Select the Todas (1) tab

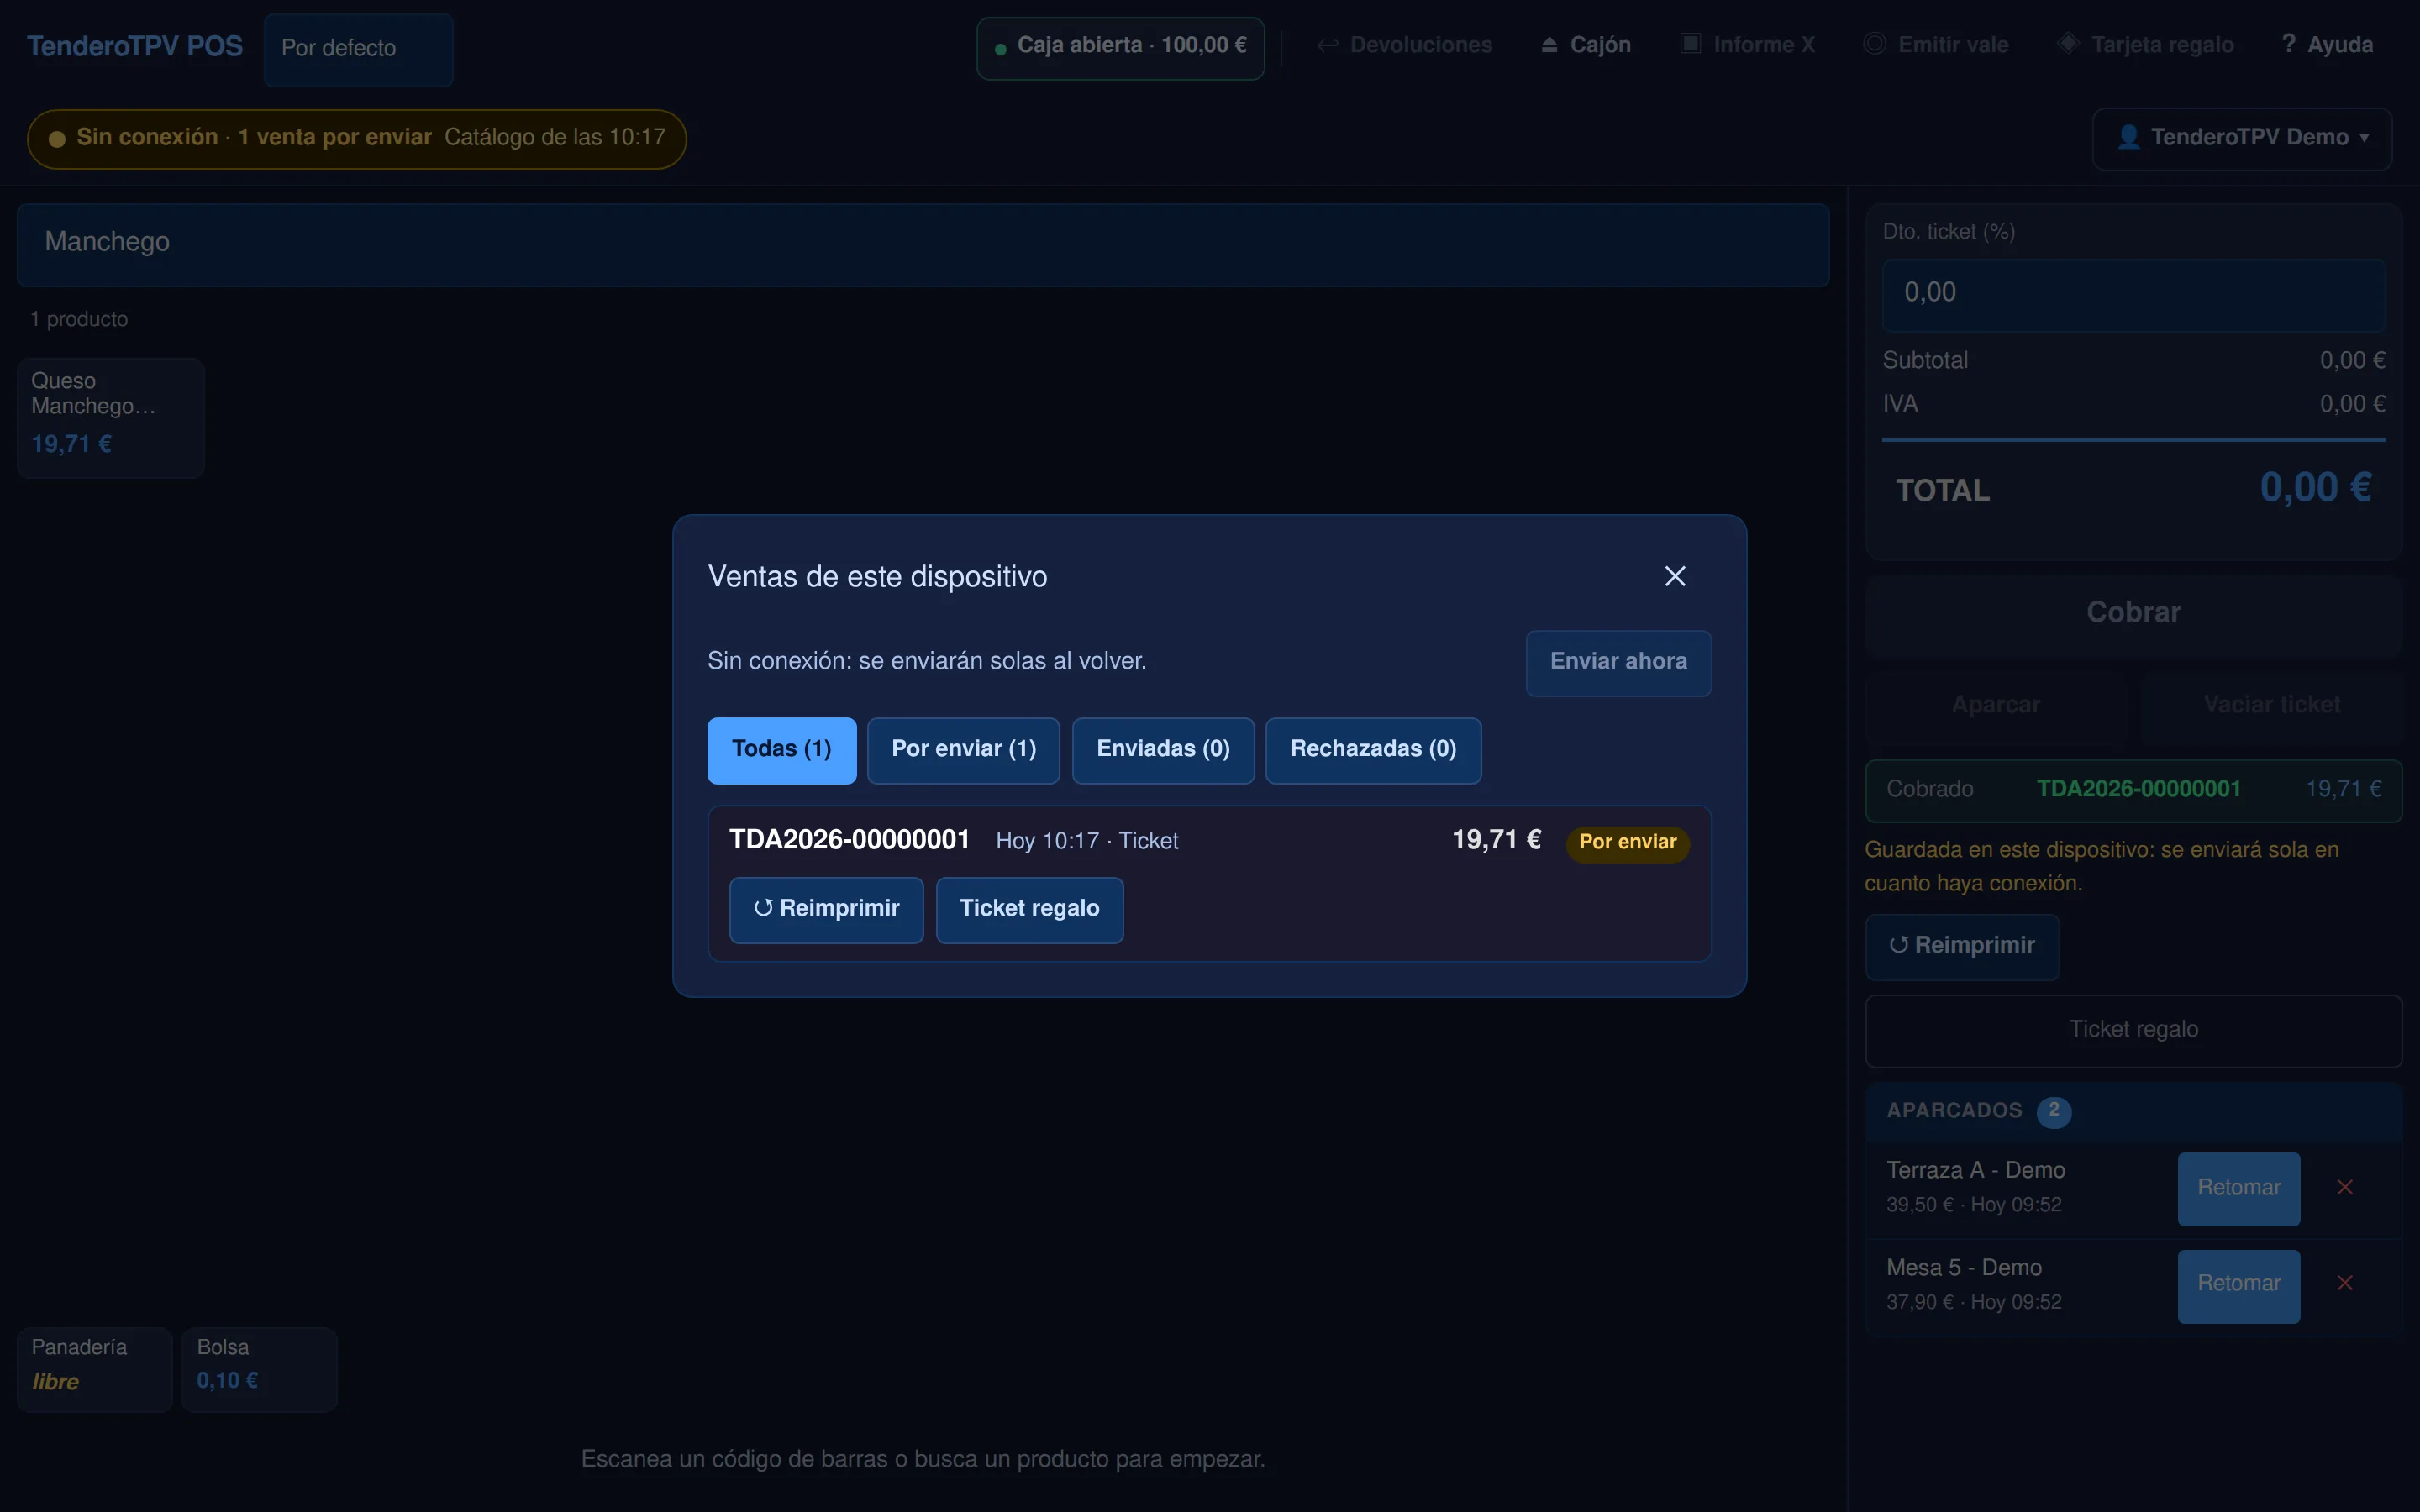781,750
